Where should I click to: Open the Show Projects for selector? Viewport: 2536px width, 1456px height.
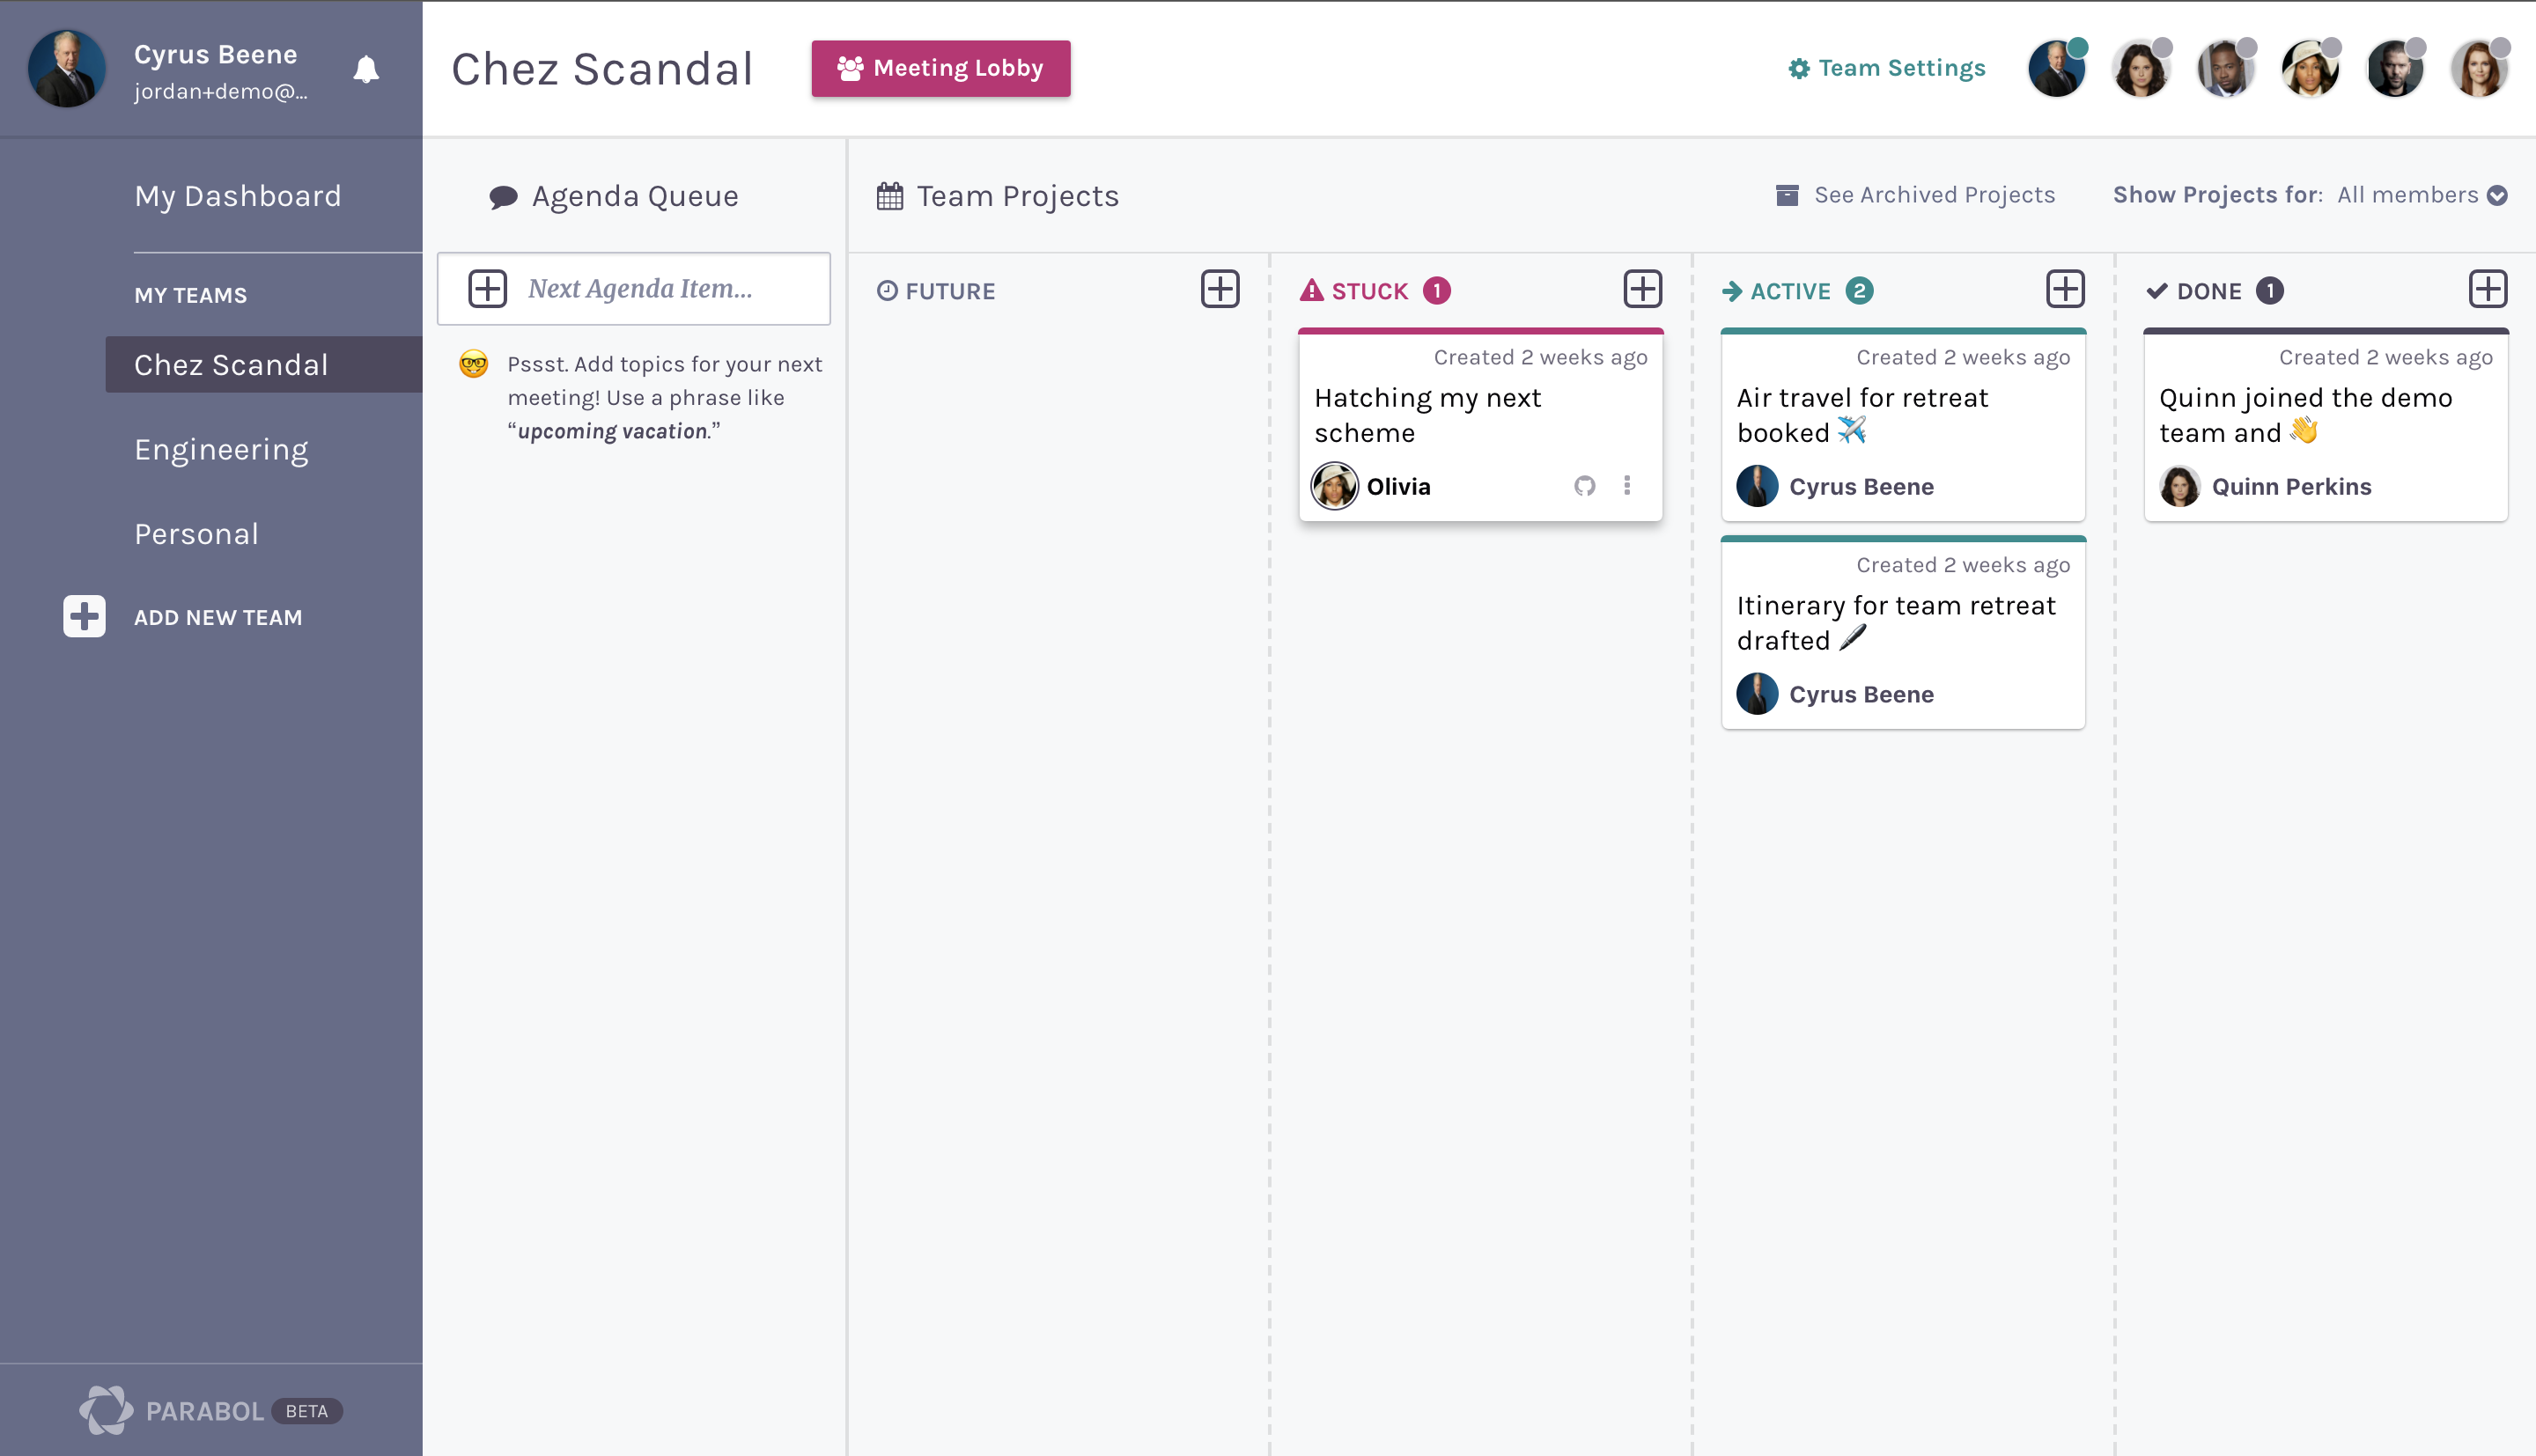2310,195
